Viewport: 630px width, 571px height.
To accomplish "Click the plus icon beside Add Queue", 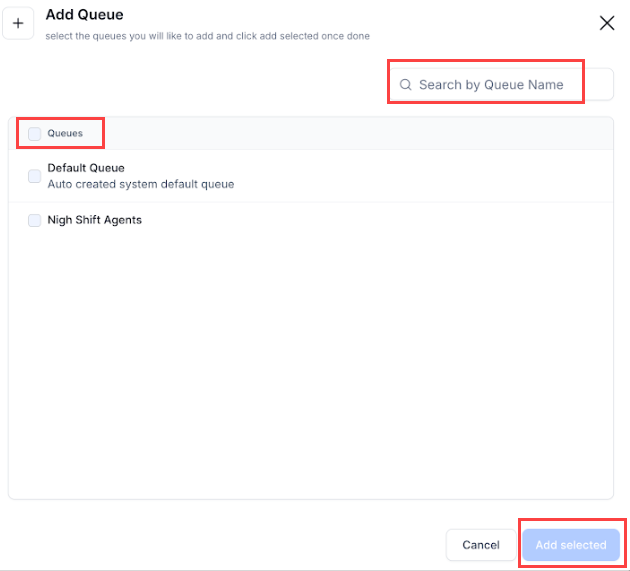I will click(x=18, y=24).
